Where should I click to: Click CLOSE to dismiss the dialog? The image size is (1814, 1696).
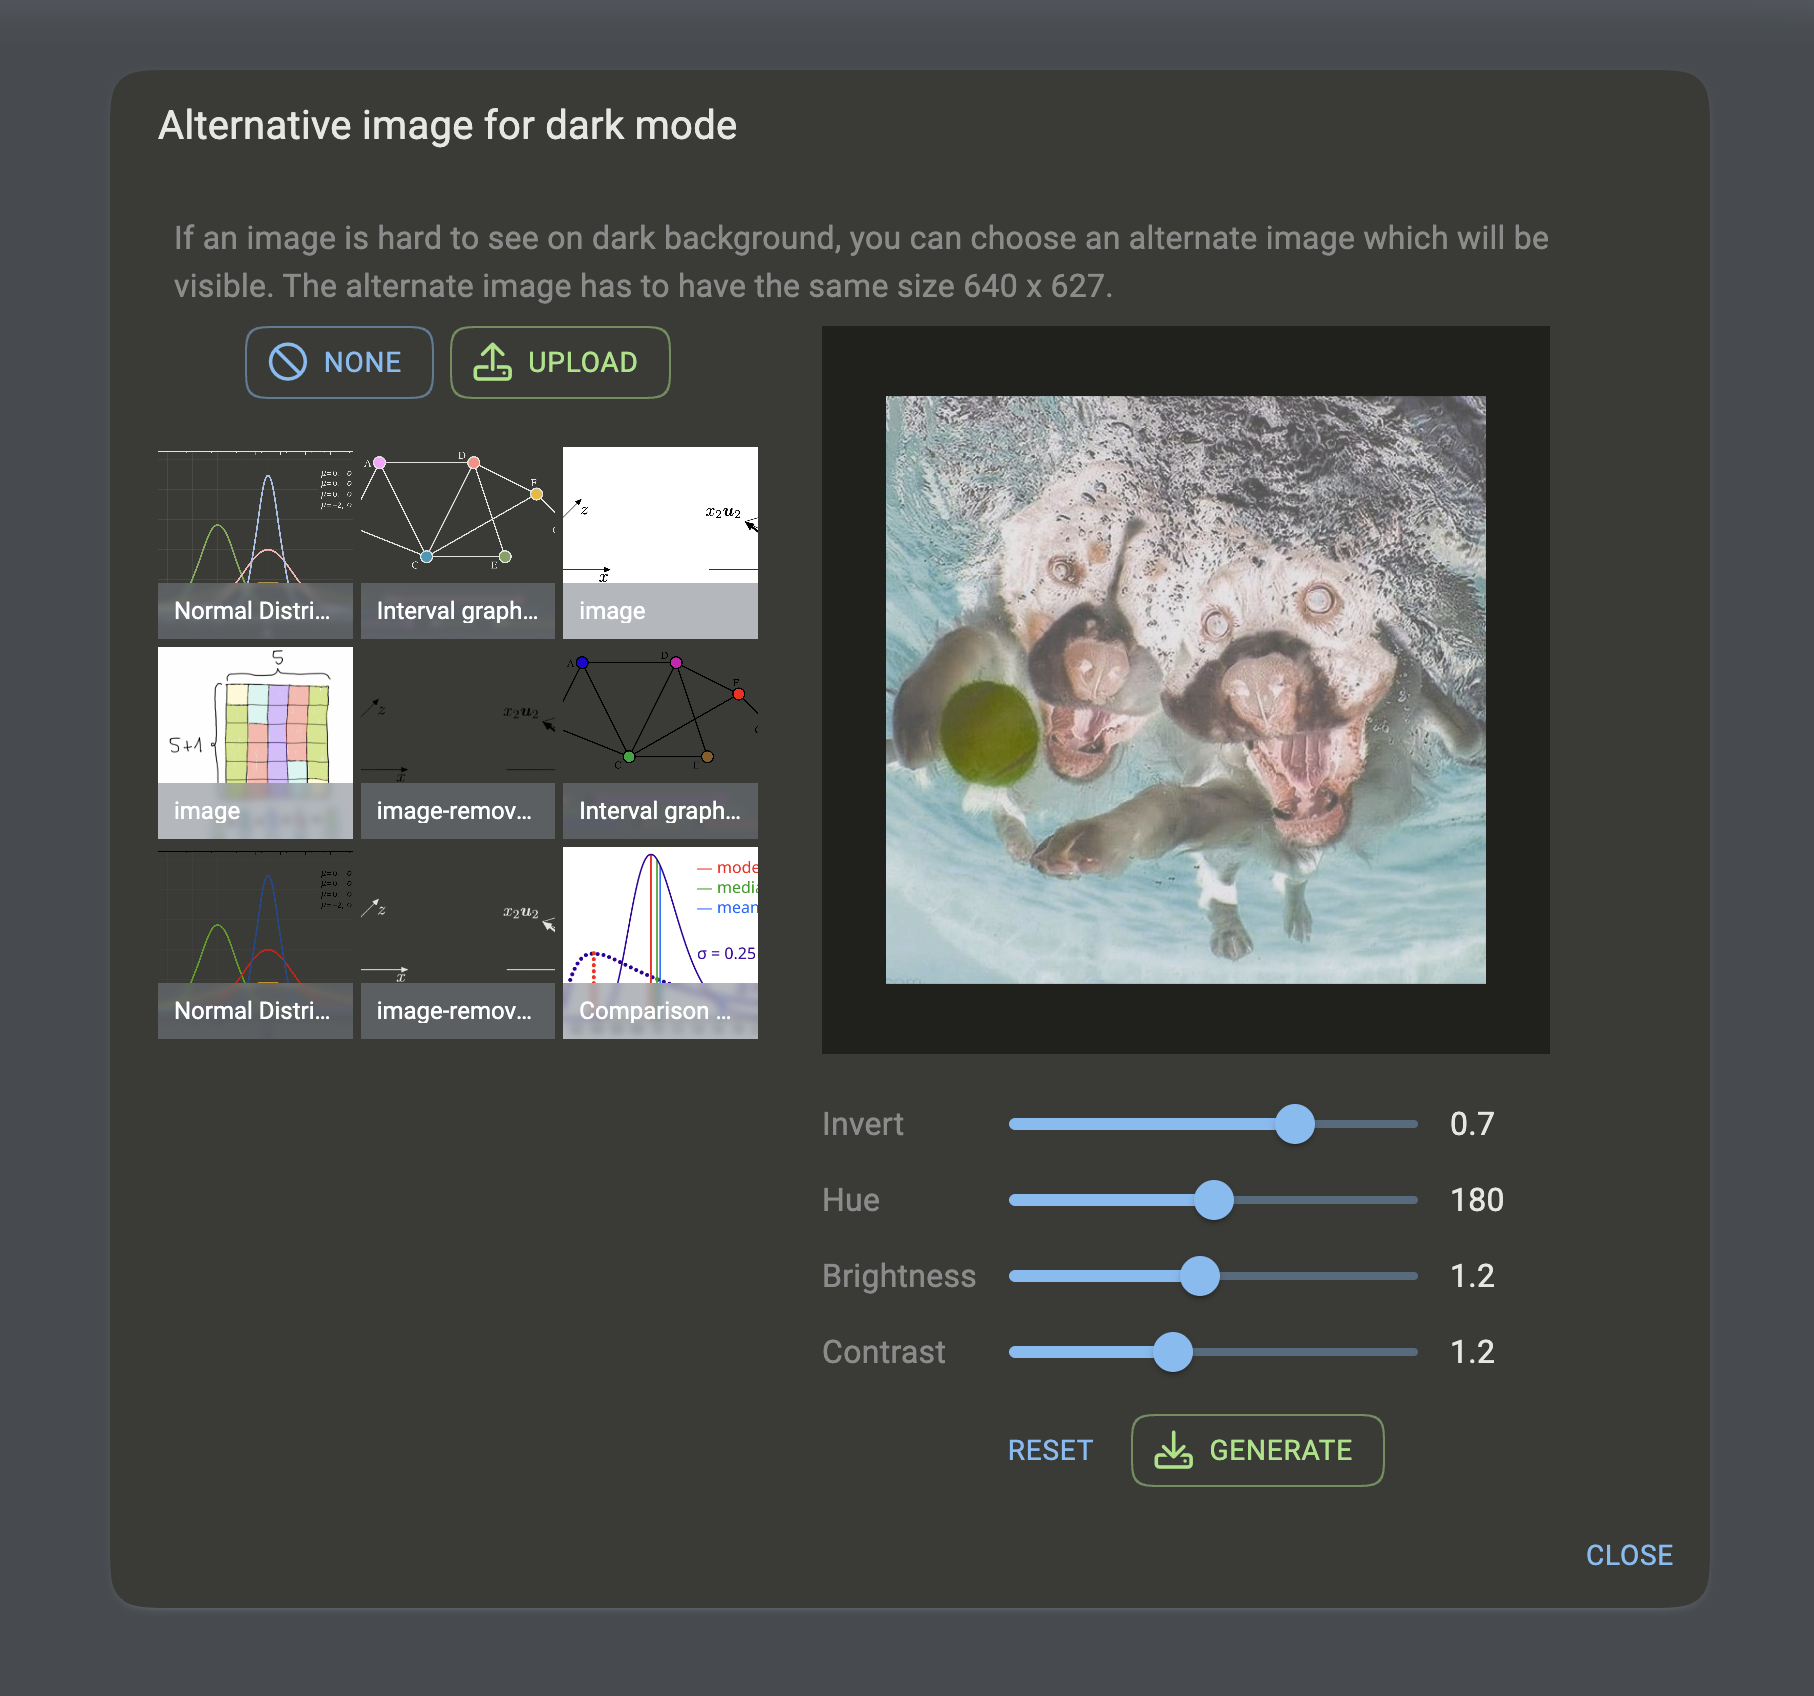pyautogui.click(x=1629, y=1555)
